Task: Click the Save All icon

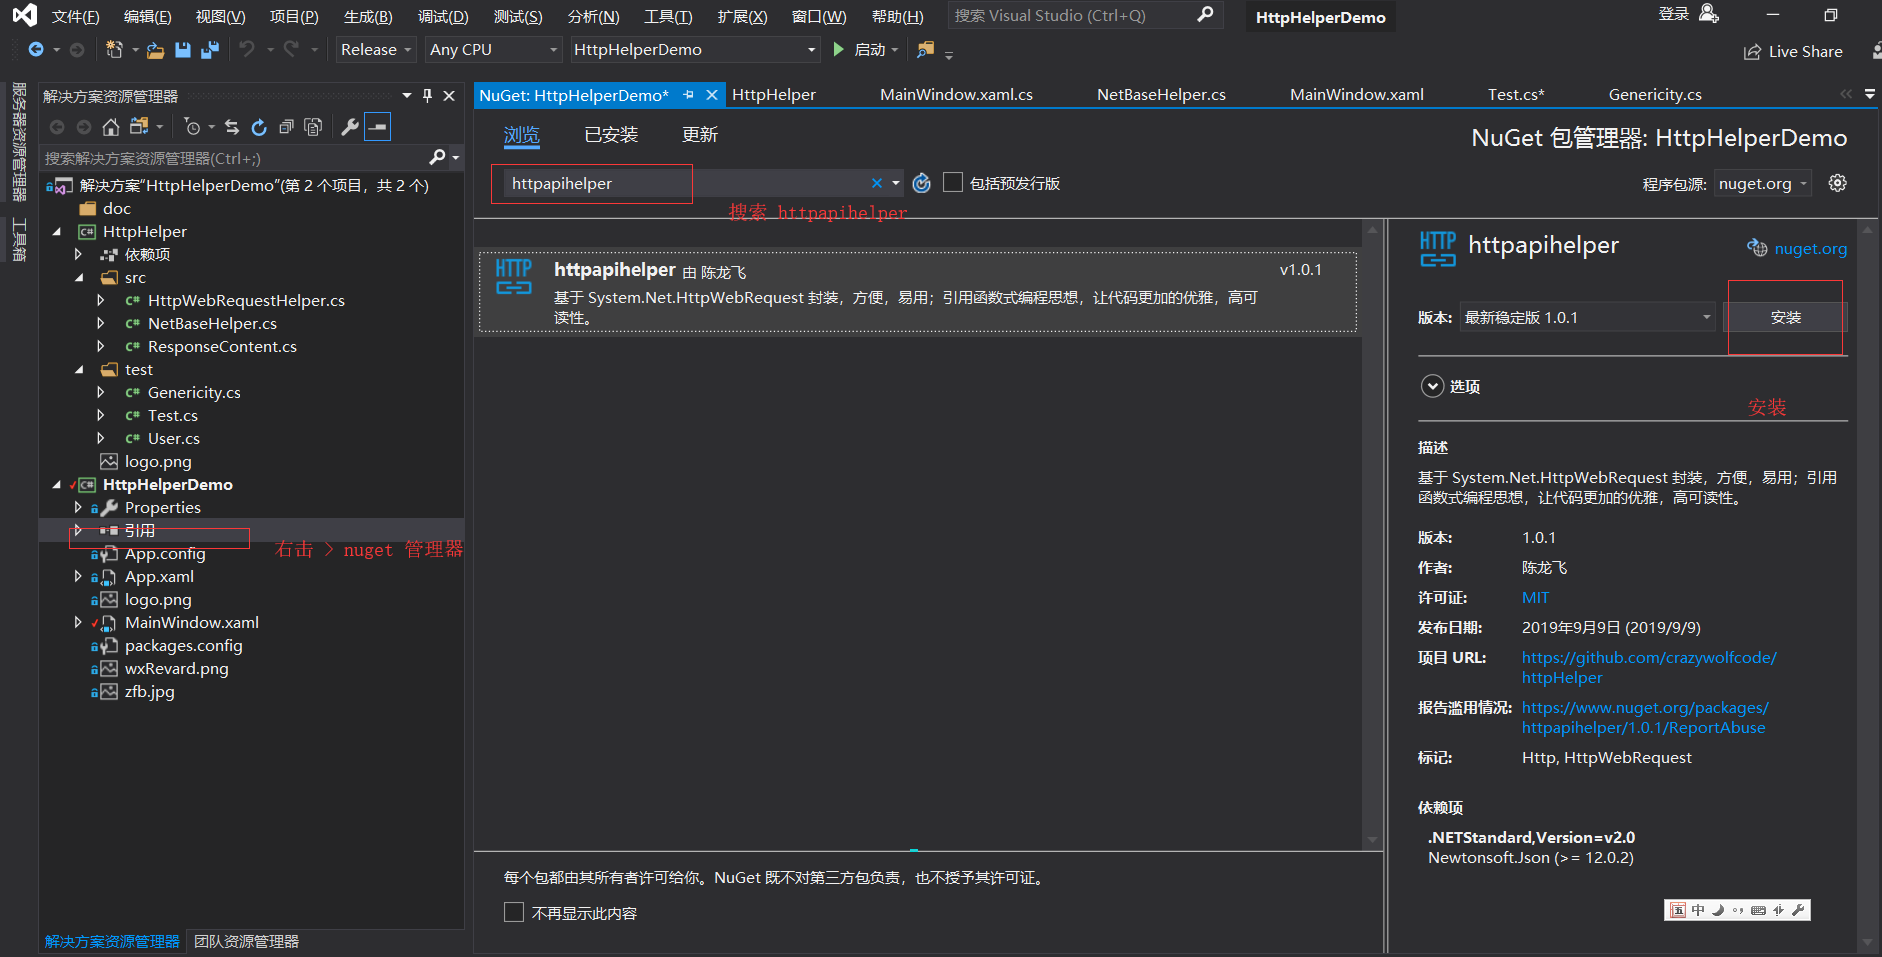Action: 210,49
